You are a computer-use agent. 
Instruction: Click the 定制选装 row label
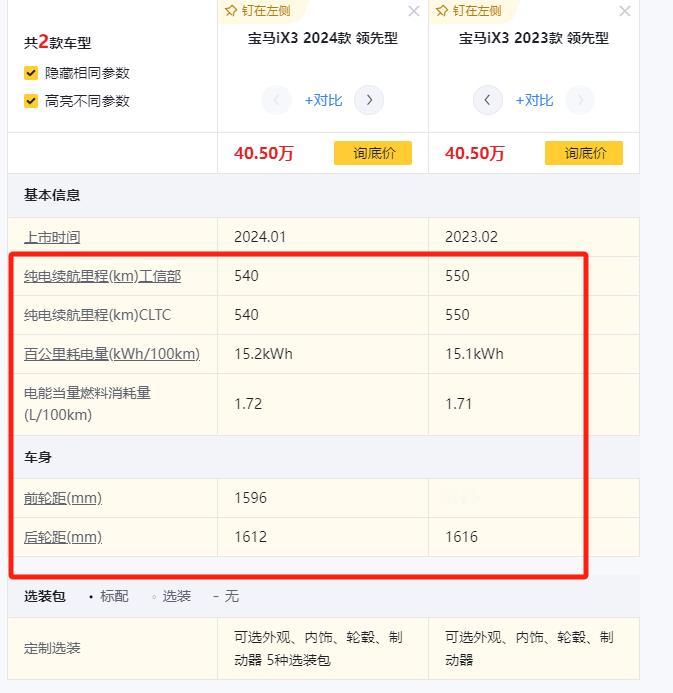(x=52, y=648)
